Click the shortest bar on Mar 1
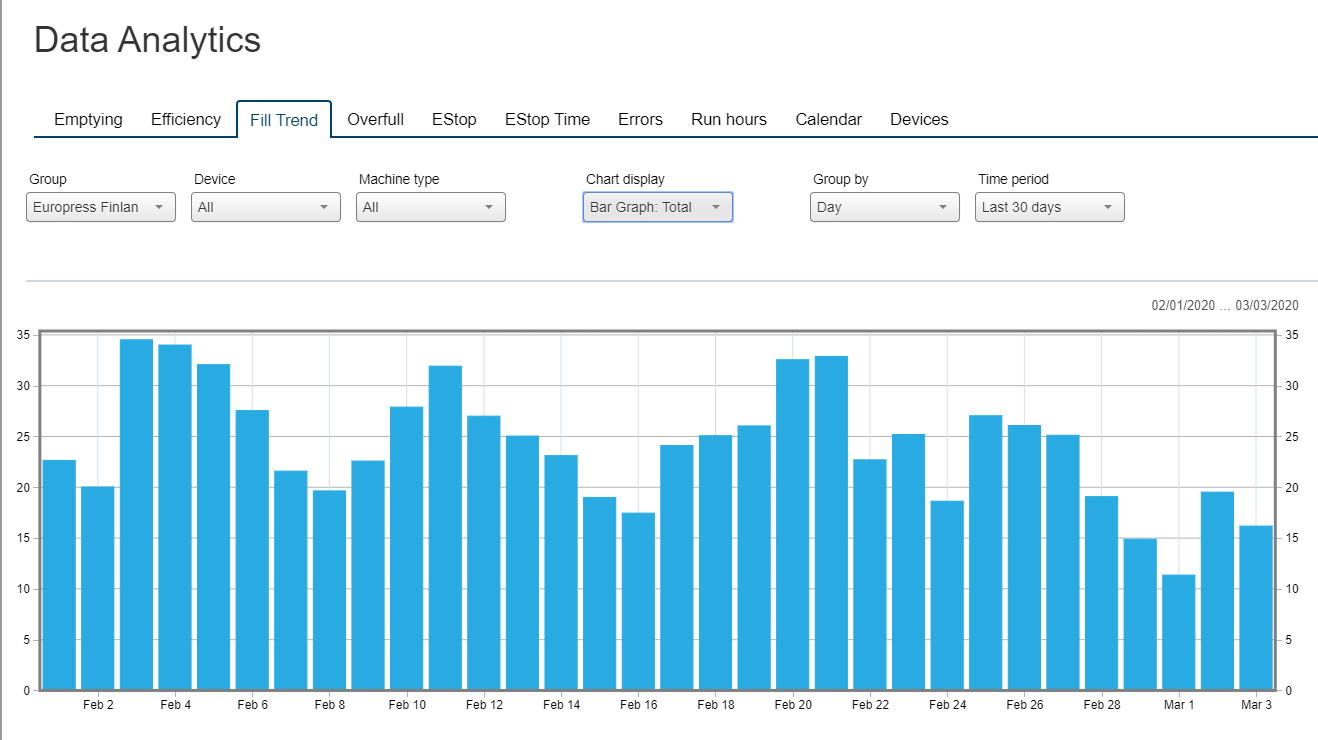Image resolution: width=1318 pixels, height=740 pixels. tap(1178, 632)
